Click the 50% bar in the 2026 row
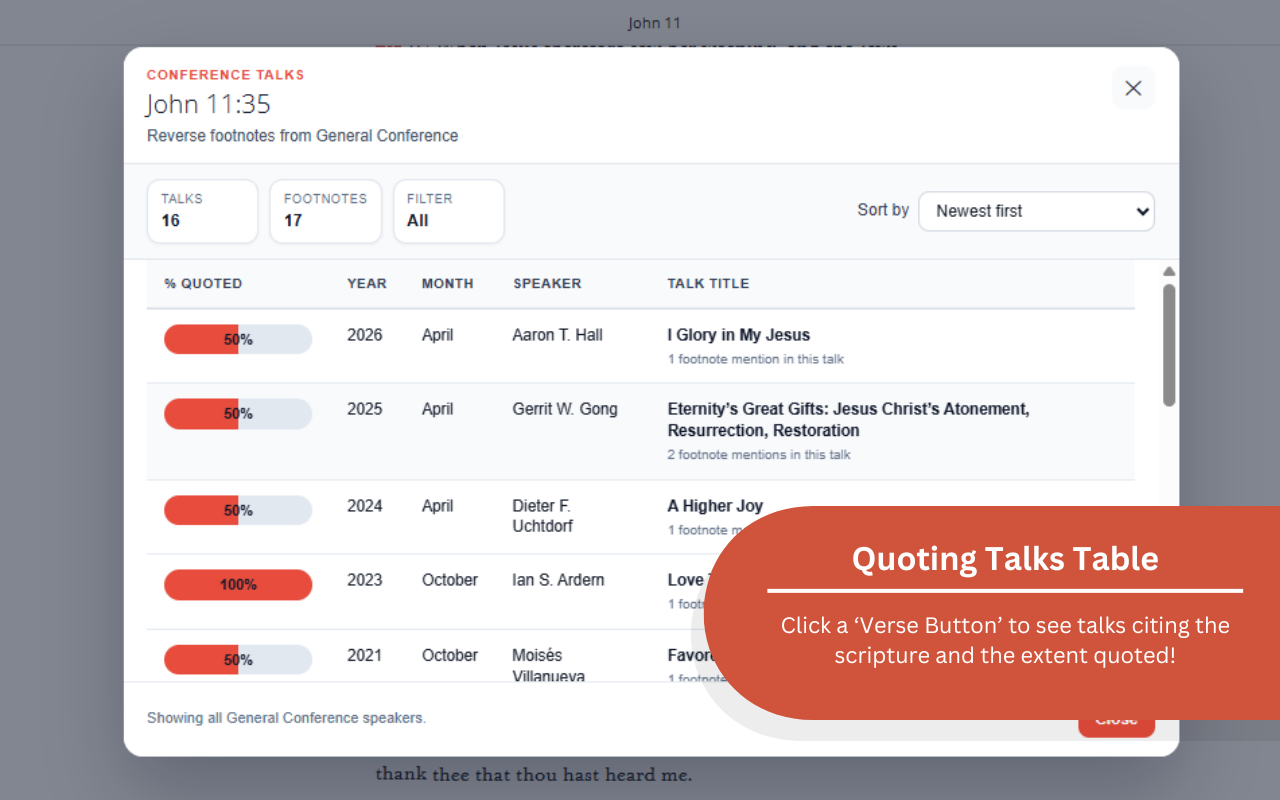Screen dimensions: 1280x800 point(238,339)
